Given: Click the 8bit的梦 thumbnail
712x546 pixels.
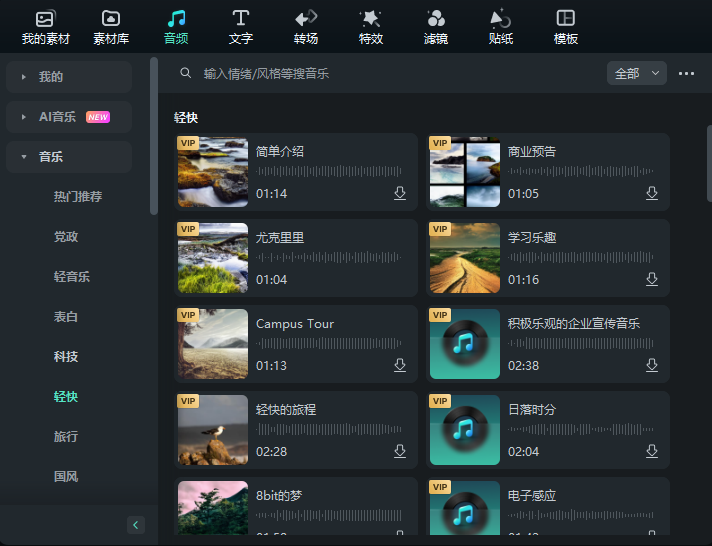Looking at the screenshot, I should 213,507.
